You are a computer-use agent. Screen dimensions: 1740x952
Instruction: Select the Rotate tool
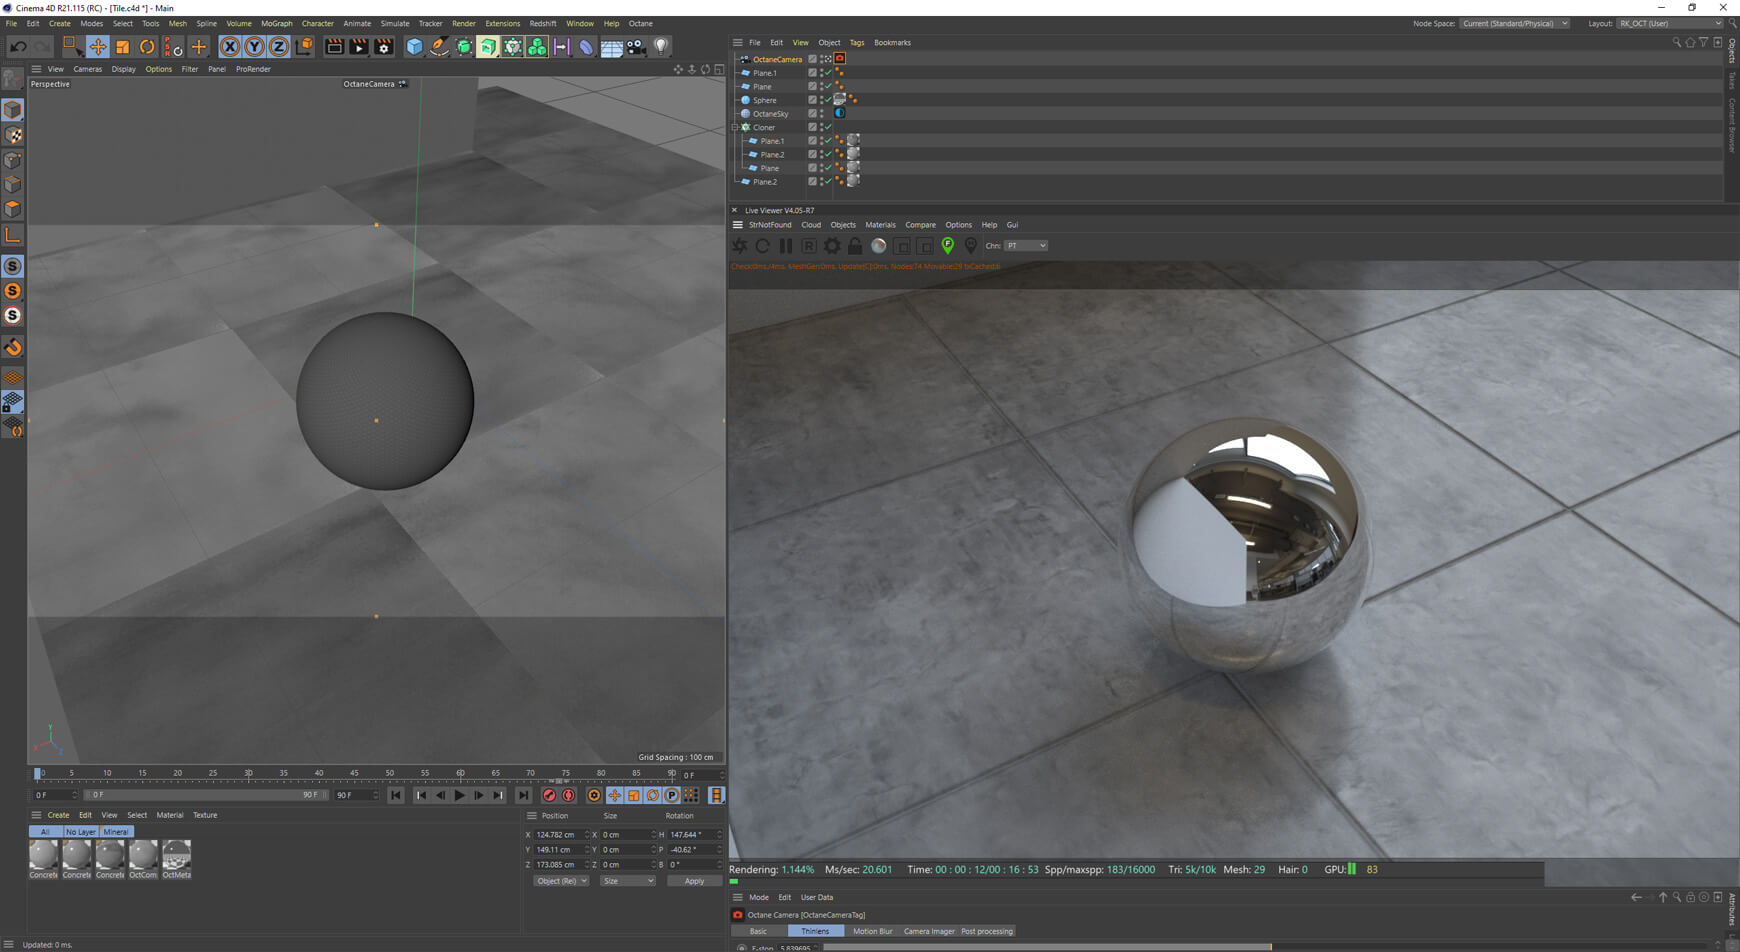[146, 47]
